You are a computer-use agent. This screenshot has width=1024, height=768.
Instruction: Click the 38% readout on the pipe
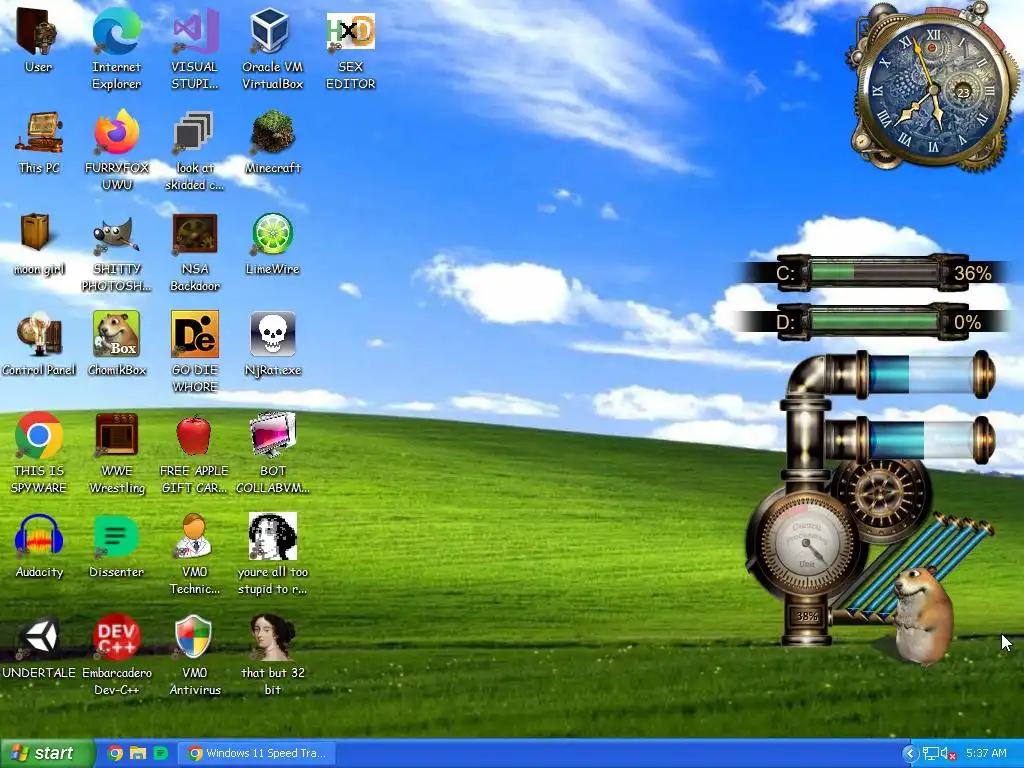click(x=807, y=616)
